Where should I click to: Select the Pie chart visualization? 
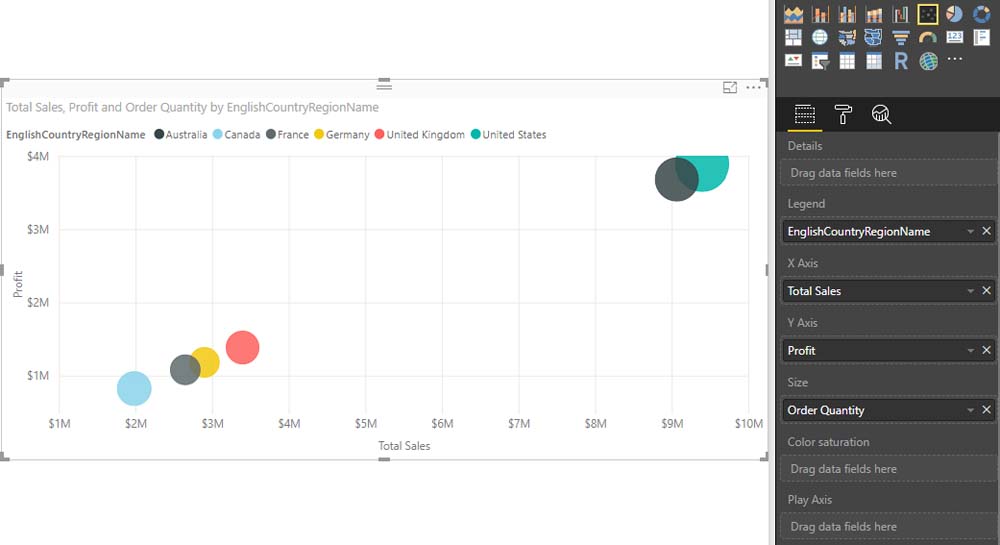(954, 14)
